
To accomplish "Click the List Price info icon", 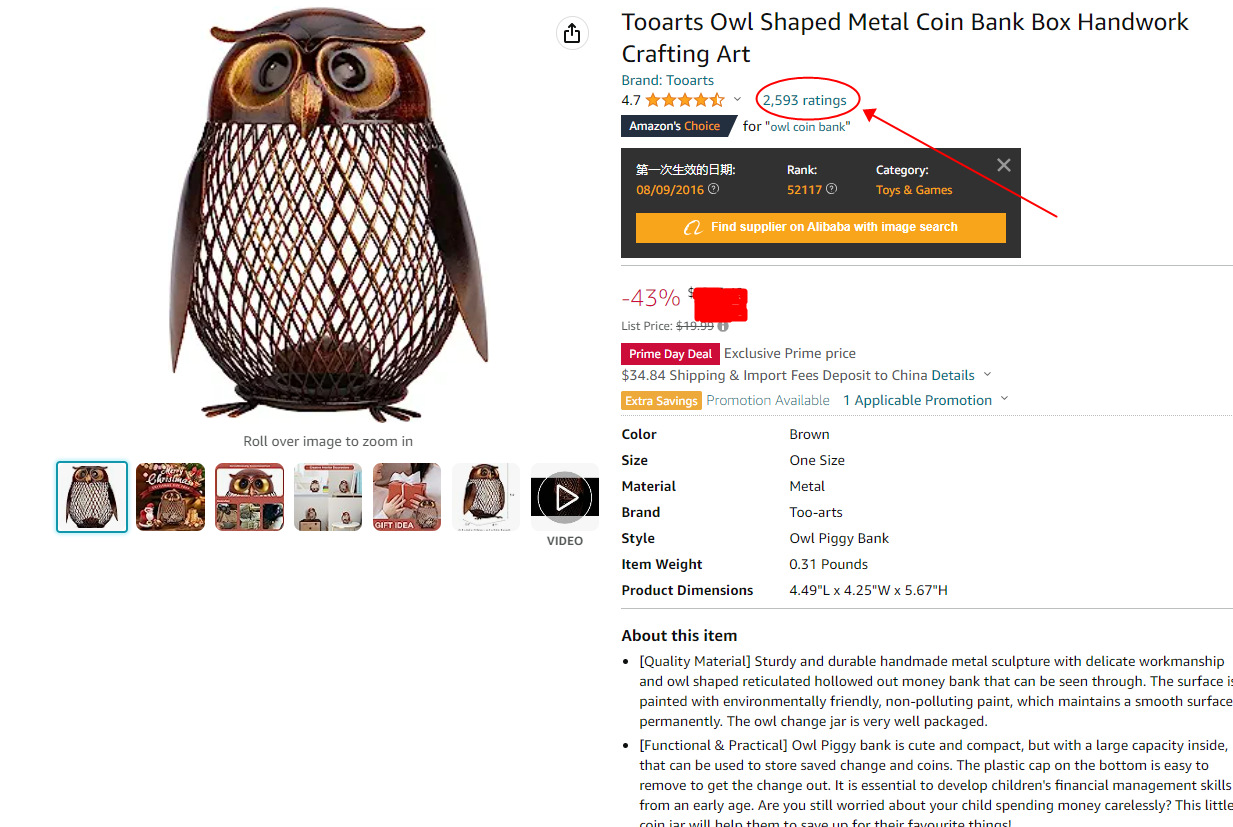I will 722,326.
